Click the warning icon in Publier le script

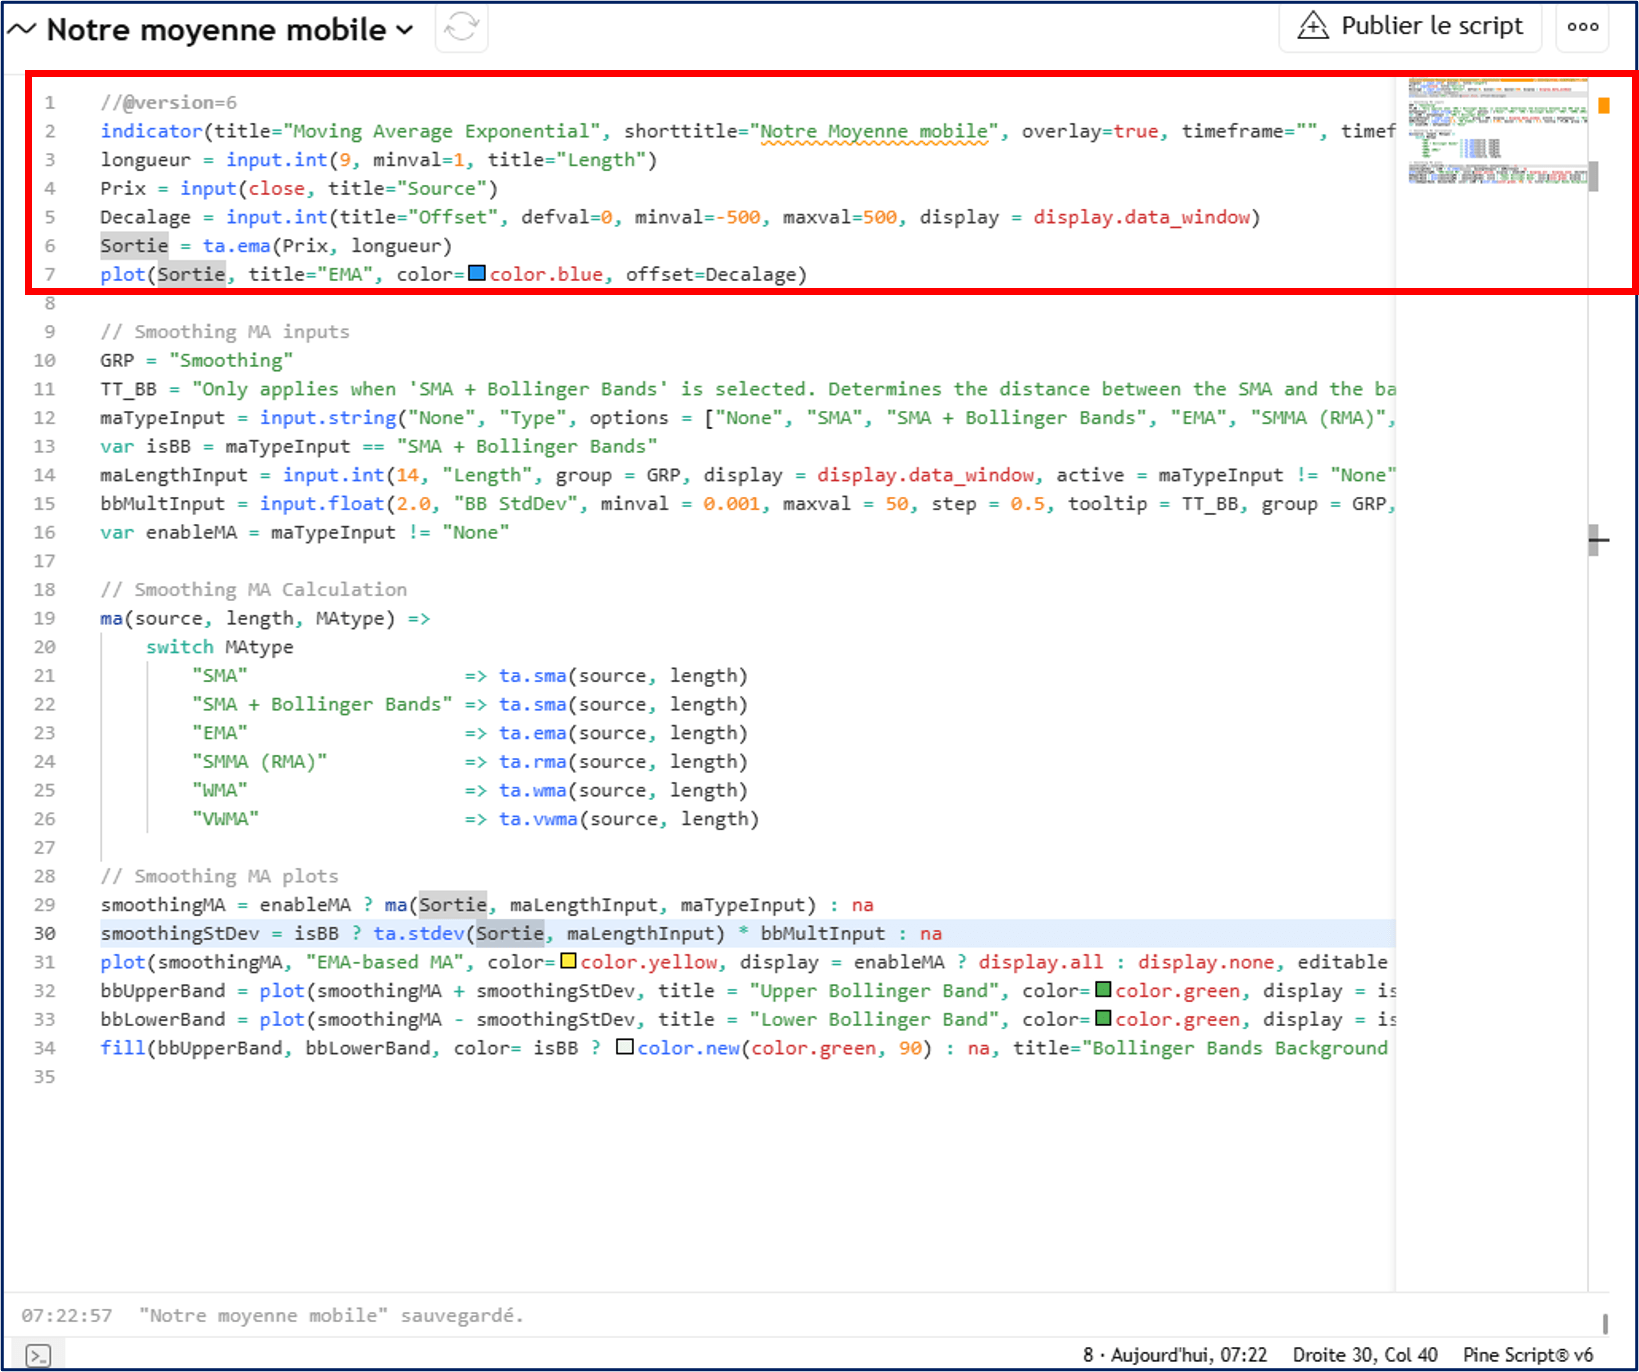click(1312, 26)
